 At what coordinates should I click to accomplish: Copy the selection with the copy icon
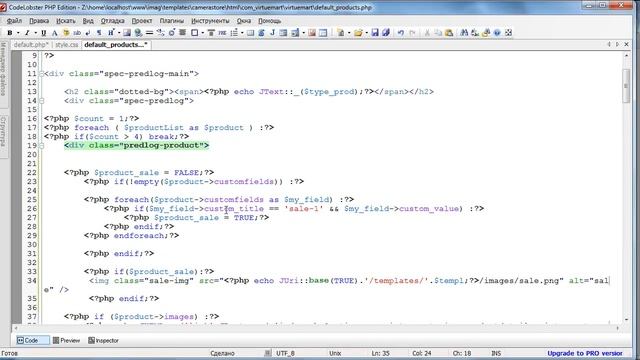[x=438, y=33]
